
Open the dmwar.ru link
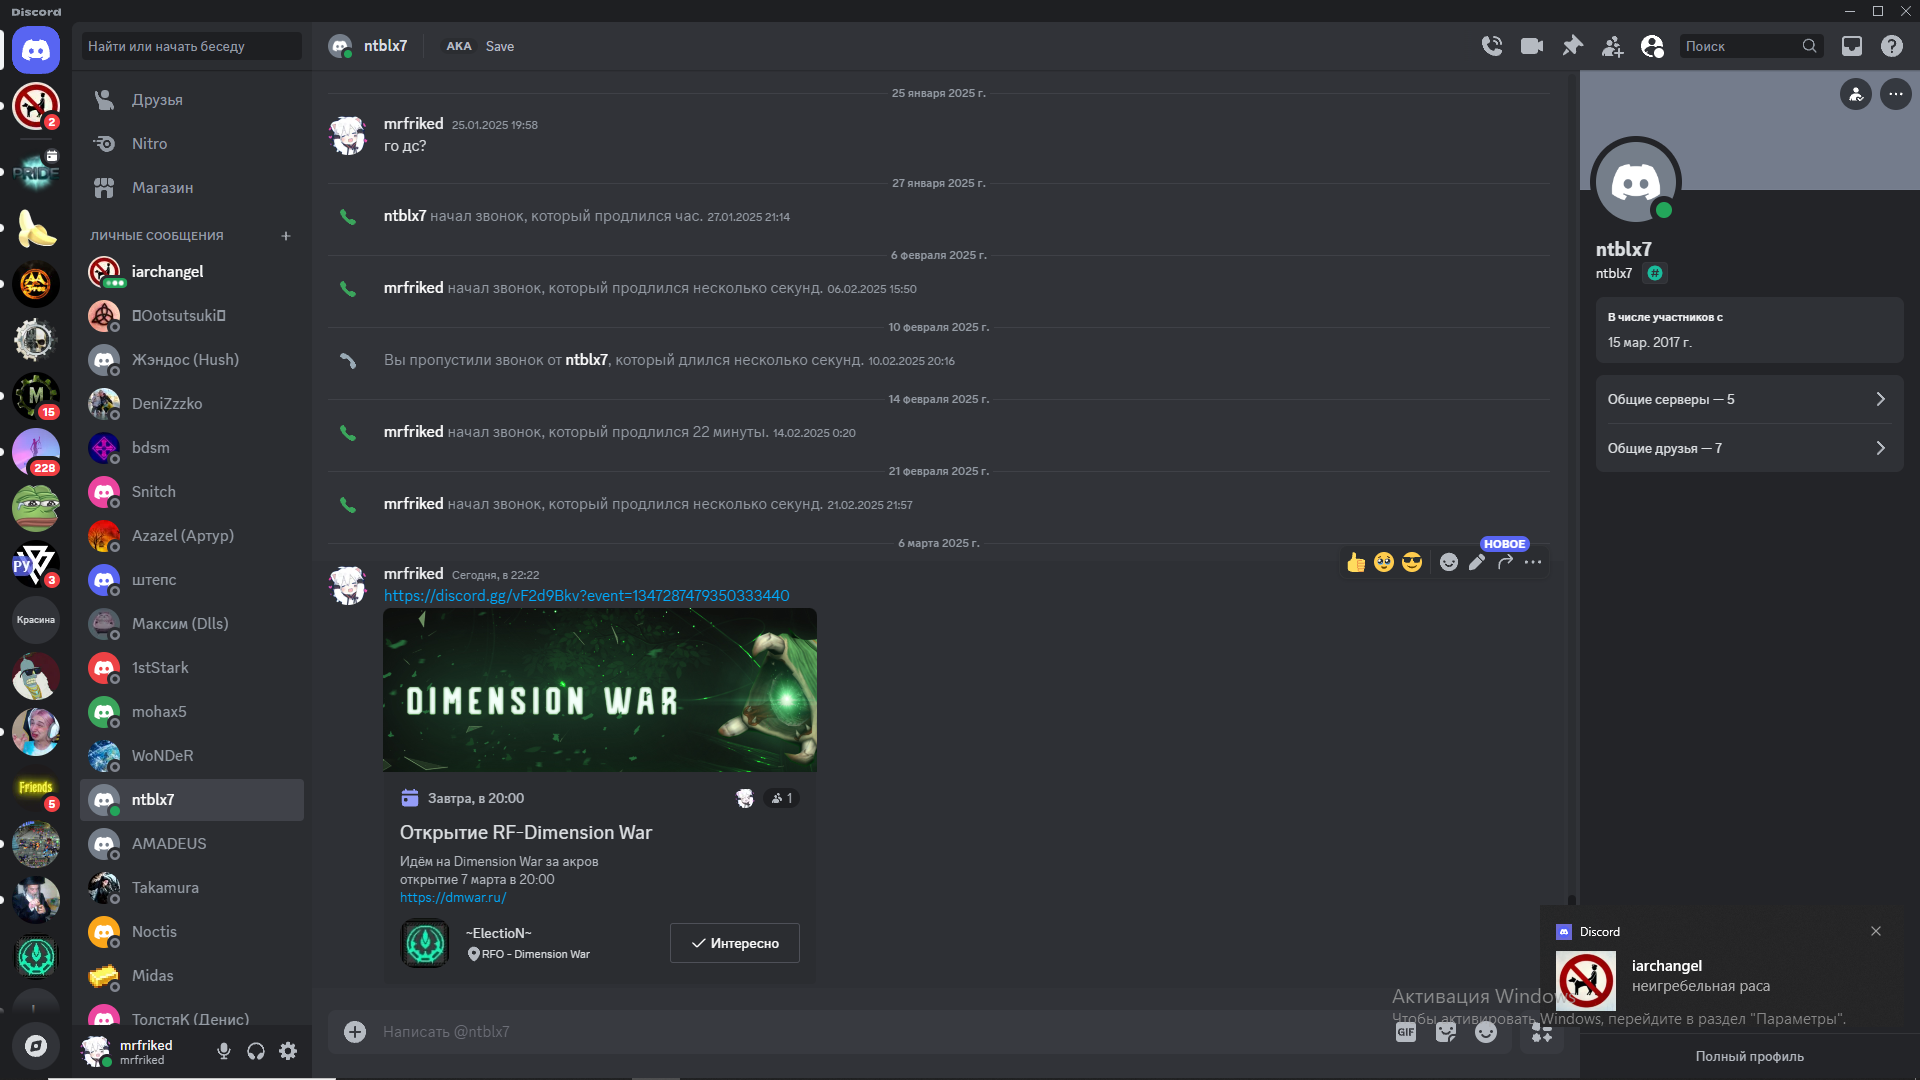(453, 898)
